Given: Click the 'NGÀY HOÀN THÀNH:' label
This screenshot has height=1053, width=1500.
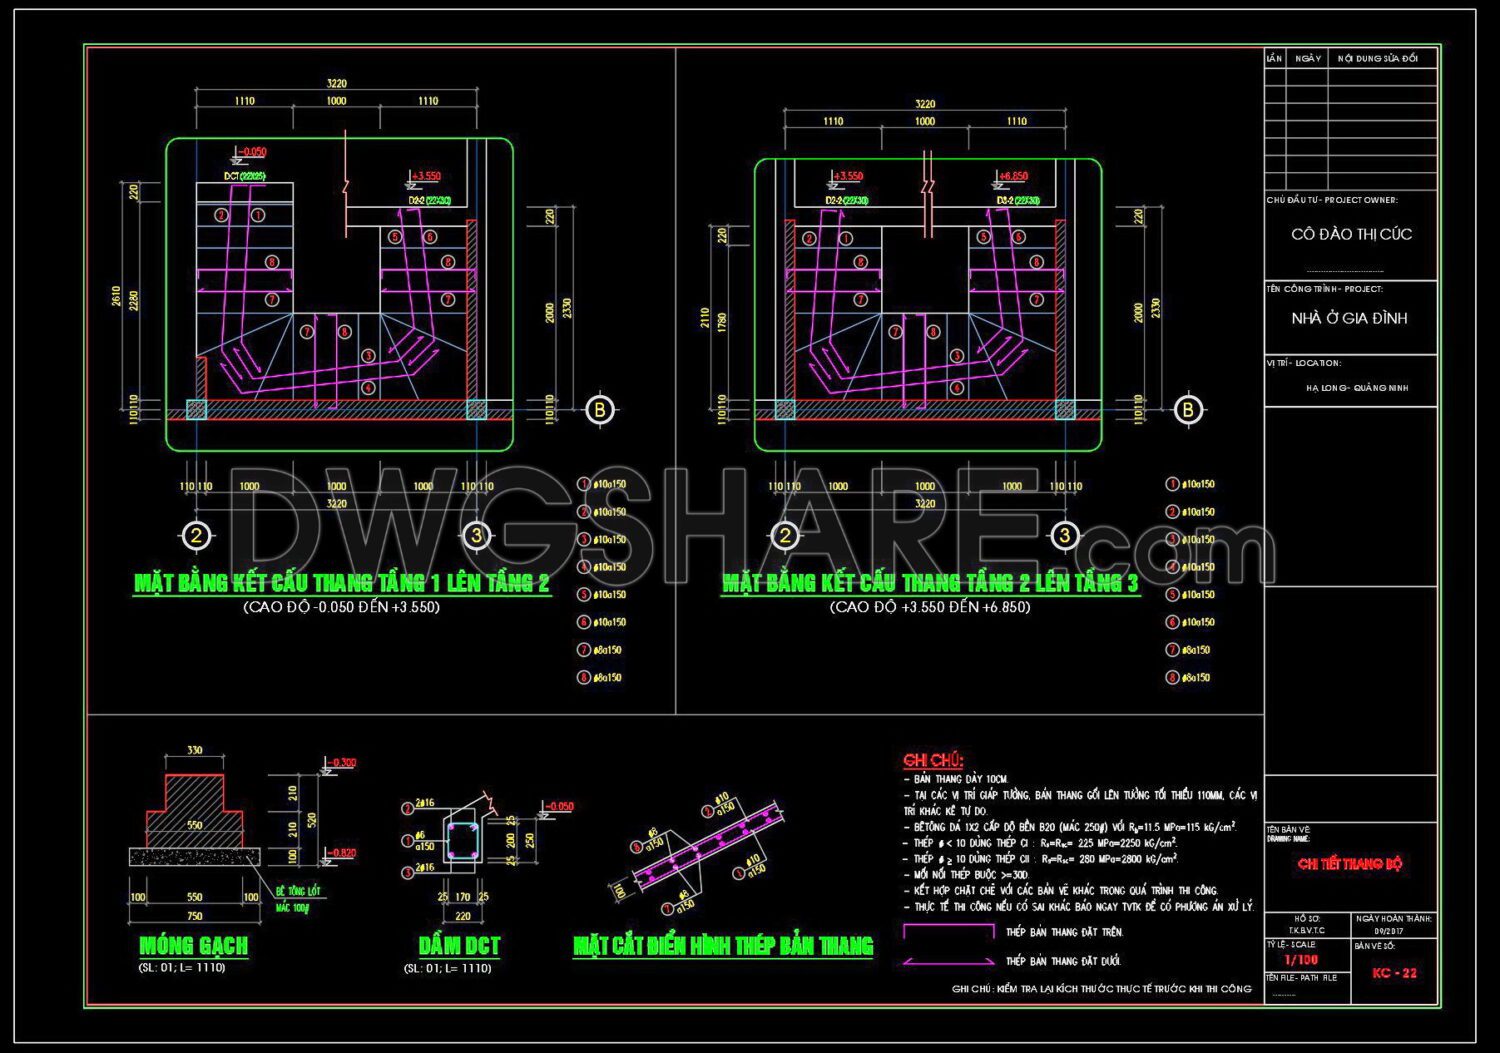Looking at the screenshot, I should click(1394, 918).
